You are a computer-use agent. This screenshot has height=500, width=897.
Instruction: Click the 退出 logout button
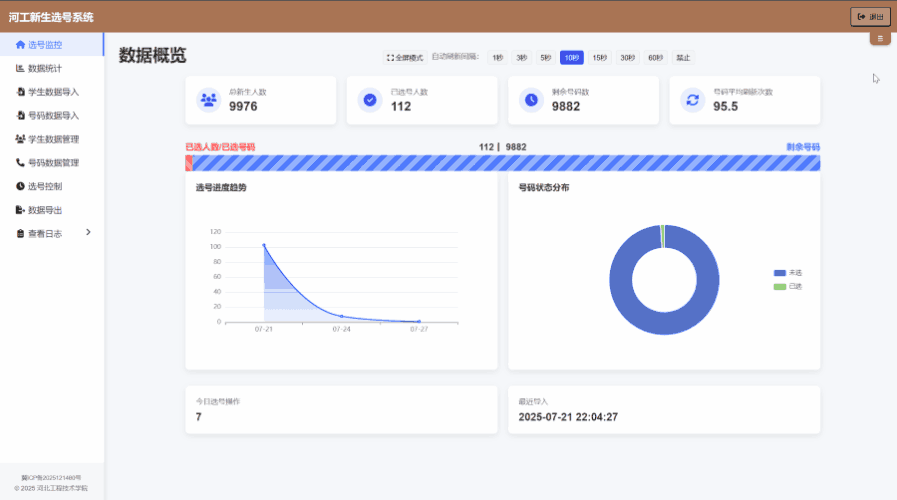870,16
